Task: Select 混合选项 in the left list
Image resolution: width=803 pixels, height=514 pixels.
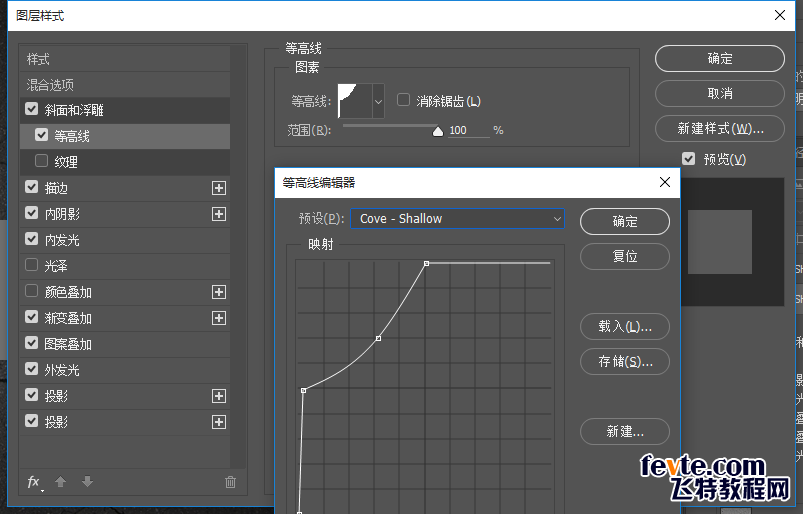Action: [x=125, y=84]
